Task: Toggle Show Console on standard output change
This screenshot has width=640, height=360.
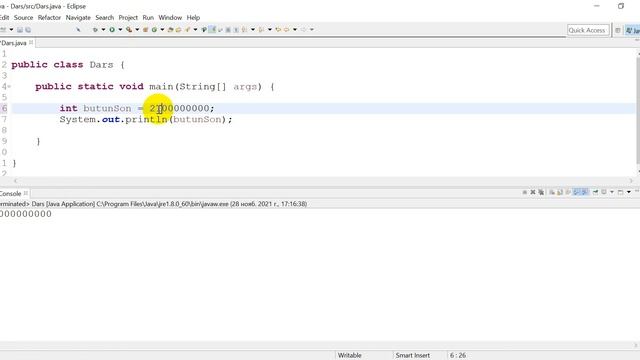Action: click(576, 192)
